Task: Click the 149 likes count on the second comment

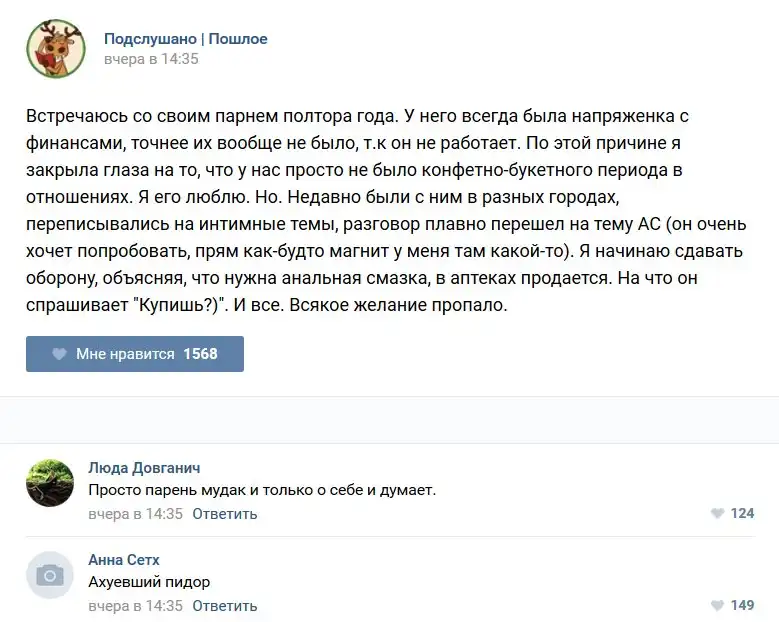Action: [x=742, y=606]
